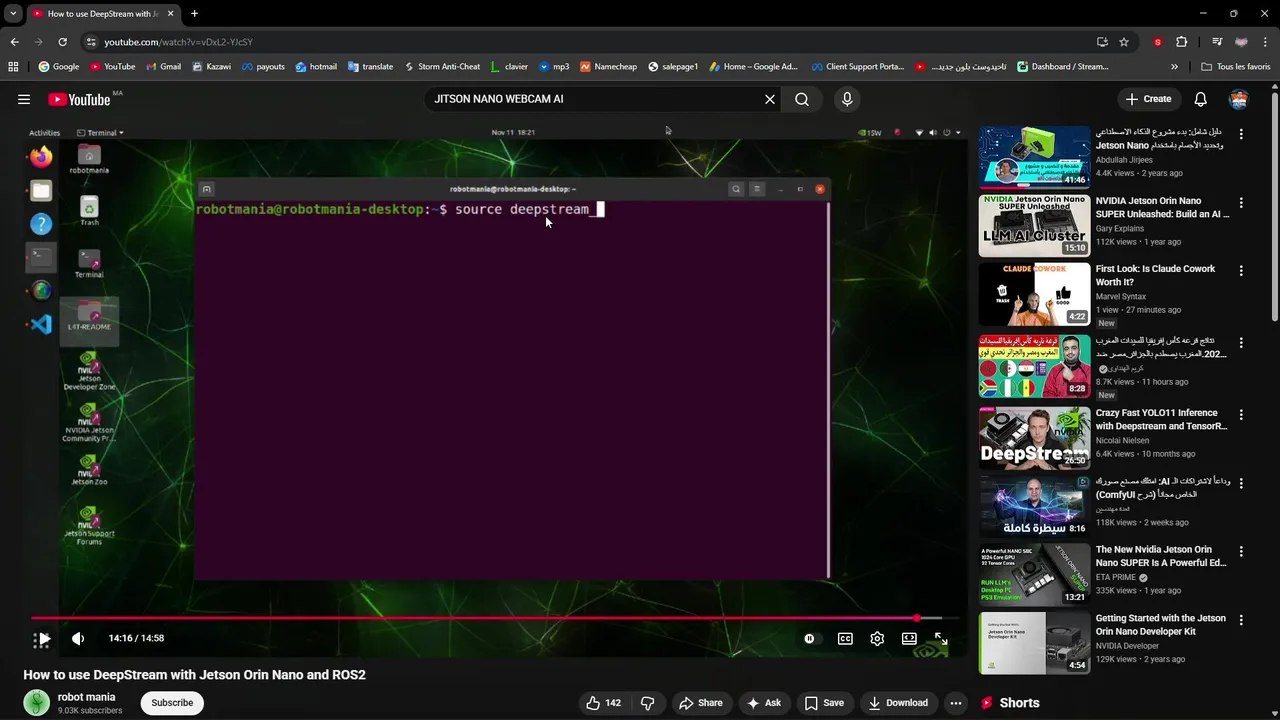This screenshot has width=1280, height=720.
Task: Open NVIDIA Jetson Orin Nano SUPER thumbnail
Action: pyautogui.click(x=1034, y=226)
